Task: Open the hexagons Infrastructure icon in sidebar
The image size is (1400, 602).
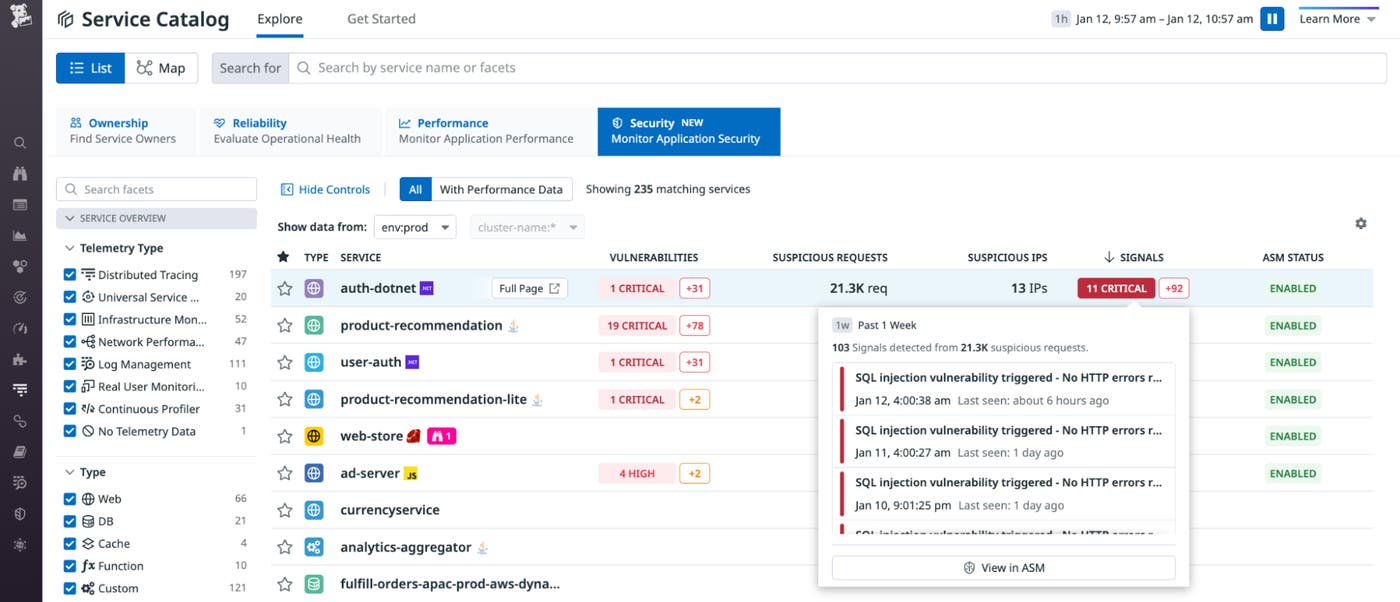Action: 20,266
